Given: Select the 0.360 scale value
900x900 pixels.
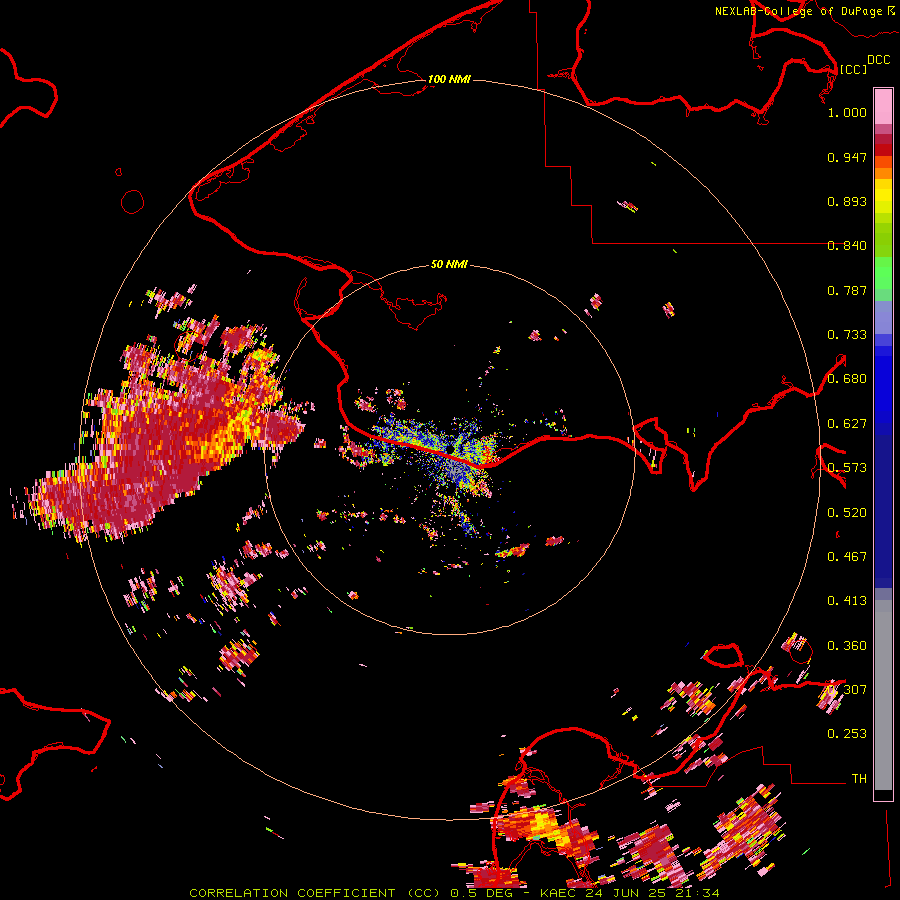Looking at the screenshot, I should tap(847, 646).
